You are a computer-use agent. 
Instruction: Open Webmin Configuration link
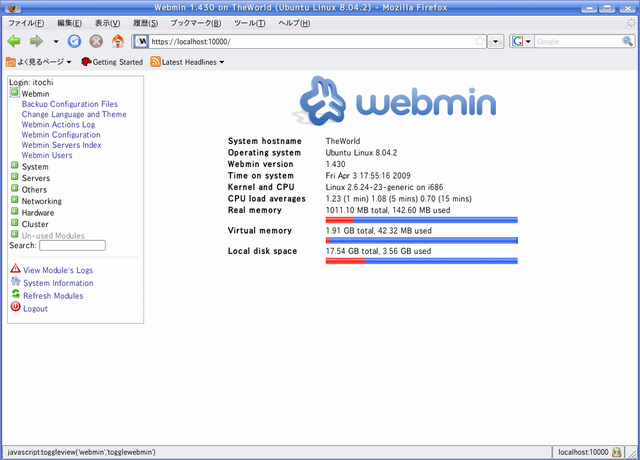tap(61, 135)
